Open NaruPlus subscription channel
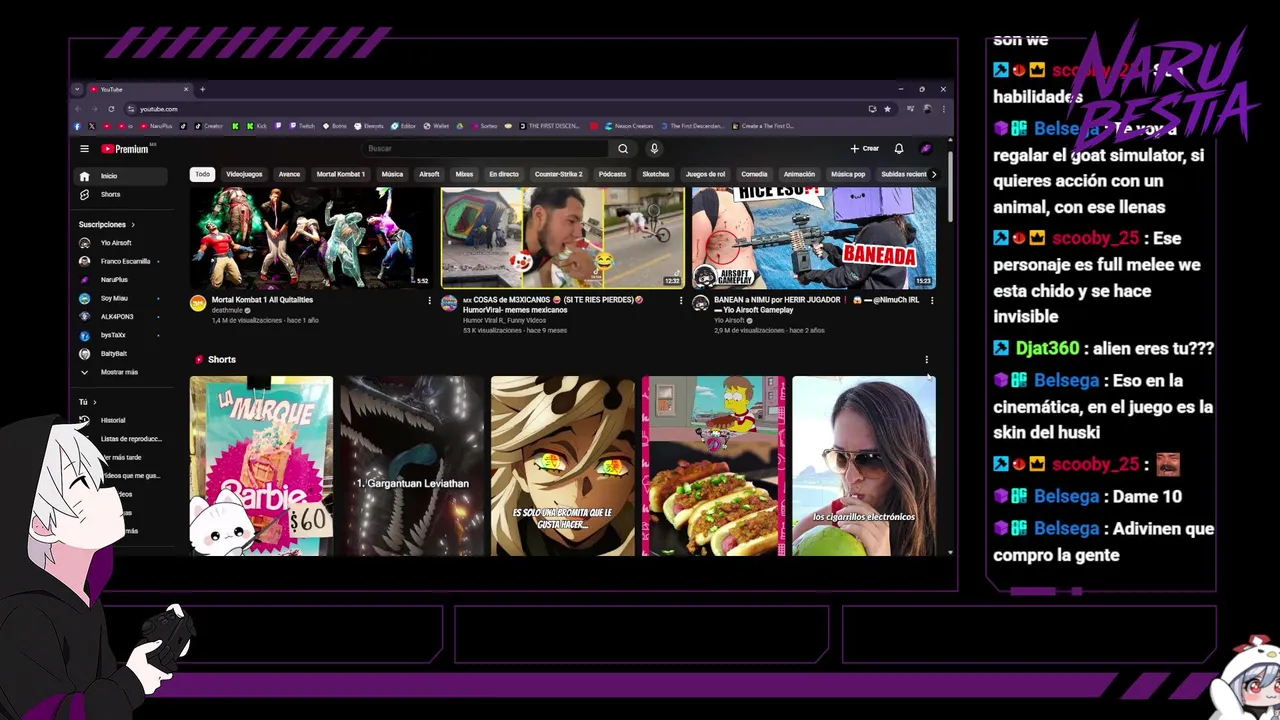1280x720 pixels. click(122, 280)
